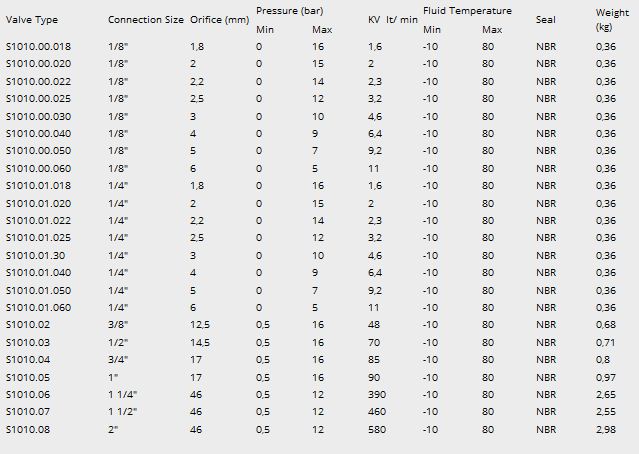Screen dimensions: 639x454
Task: Select valve type S1010.05
Action: pyautogui.click(x=28, y=377)
